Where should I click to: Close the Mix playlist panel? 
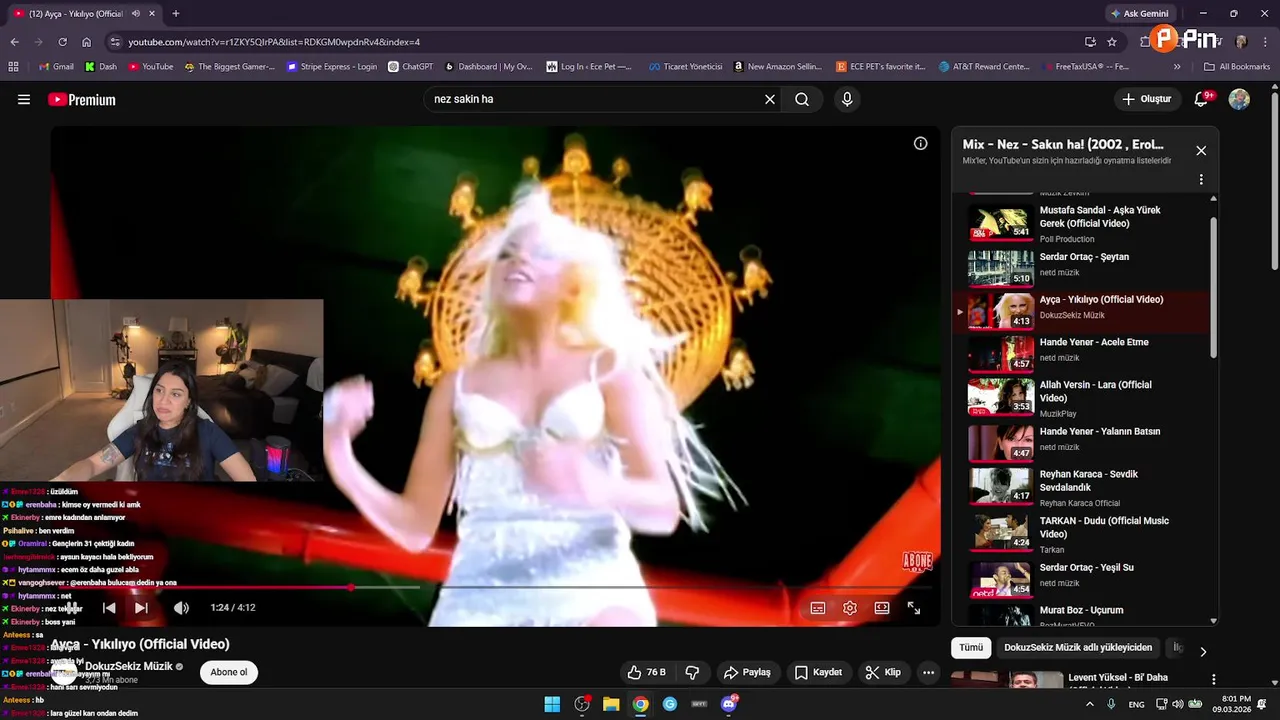pos(1201,150)
